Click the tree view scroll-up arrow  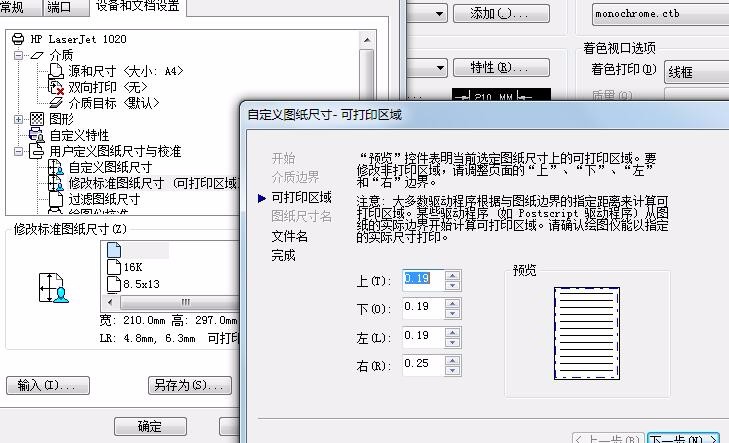pyautogui.click(x=367, y=40)
